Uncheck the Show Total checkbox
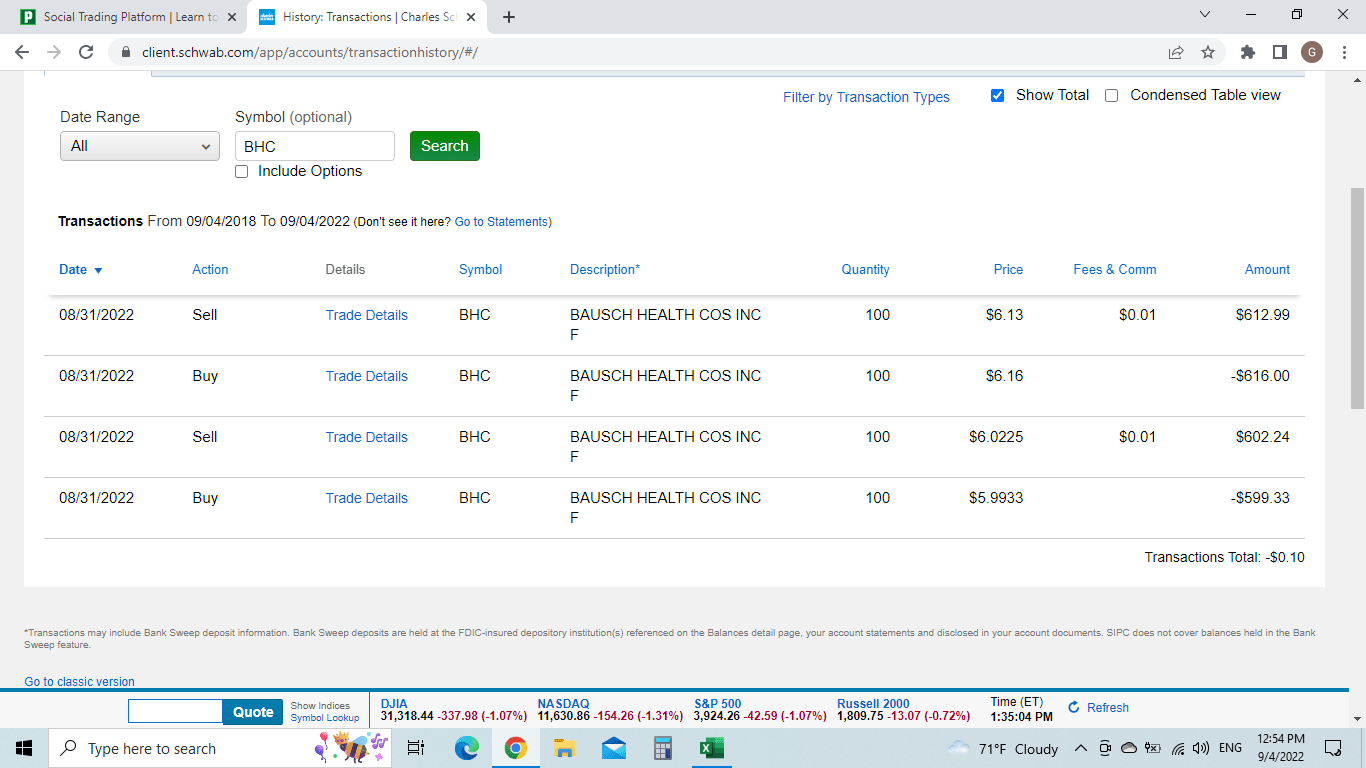Screen dimensions: 1366x768 pos(997,96)
